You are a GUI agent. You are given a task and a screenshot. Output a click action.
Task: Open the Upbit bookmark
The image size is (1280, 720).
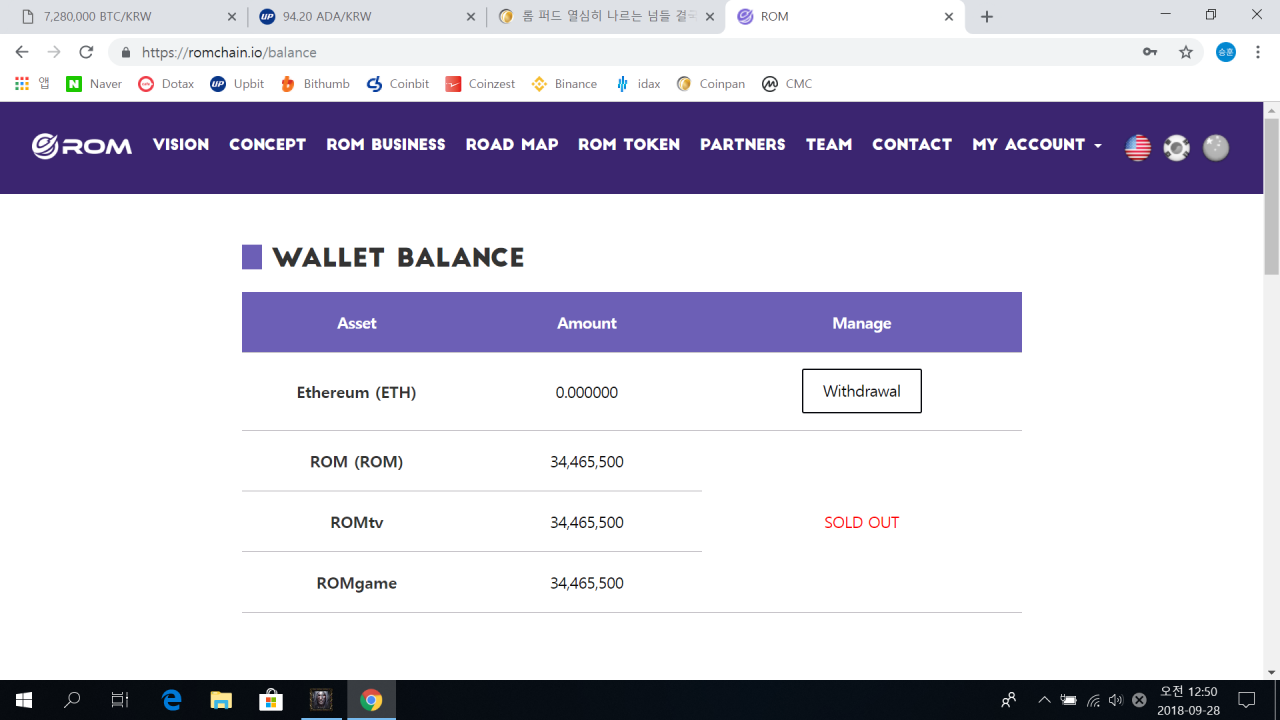(237, 84)
